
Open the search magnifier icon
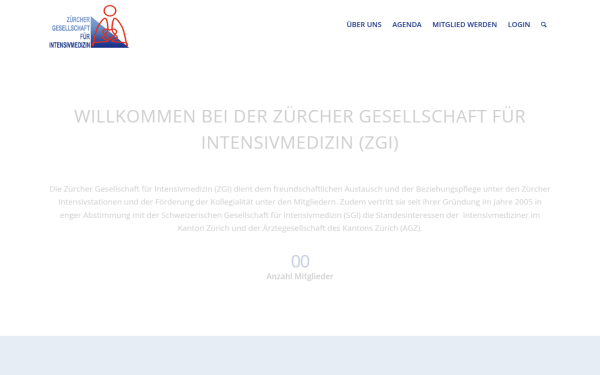pyautogui.click(x=543, y=24)
